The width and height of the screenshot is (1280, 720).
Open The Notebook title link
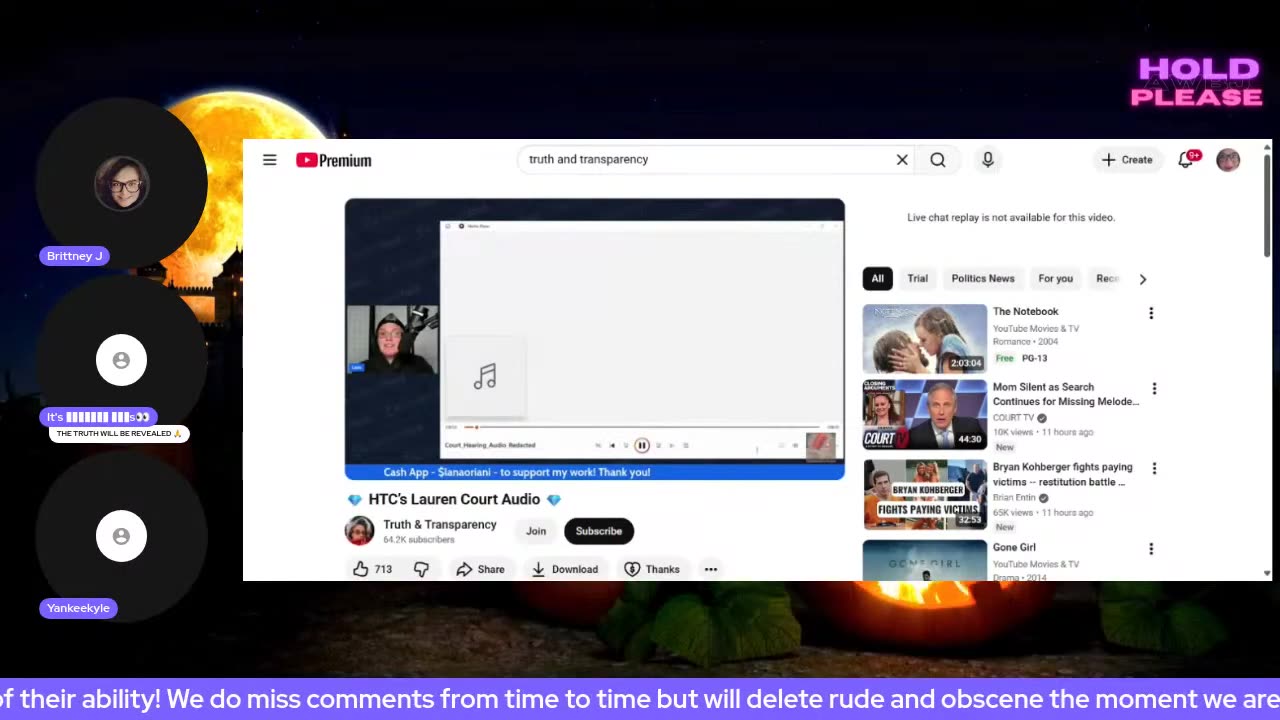point(1025,312)
